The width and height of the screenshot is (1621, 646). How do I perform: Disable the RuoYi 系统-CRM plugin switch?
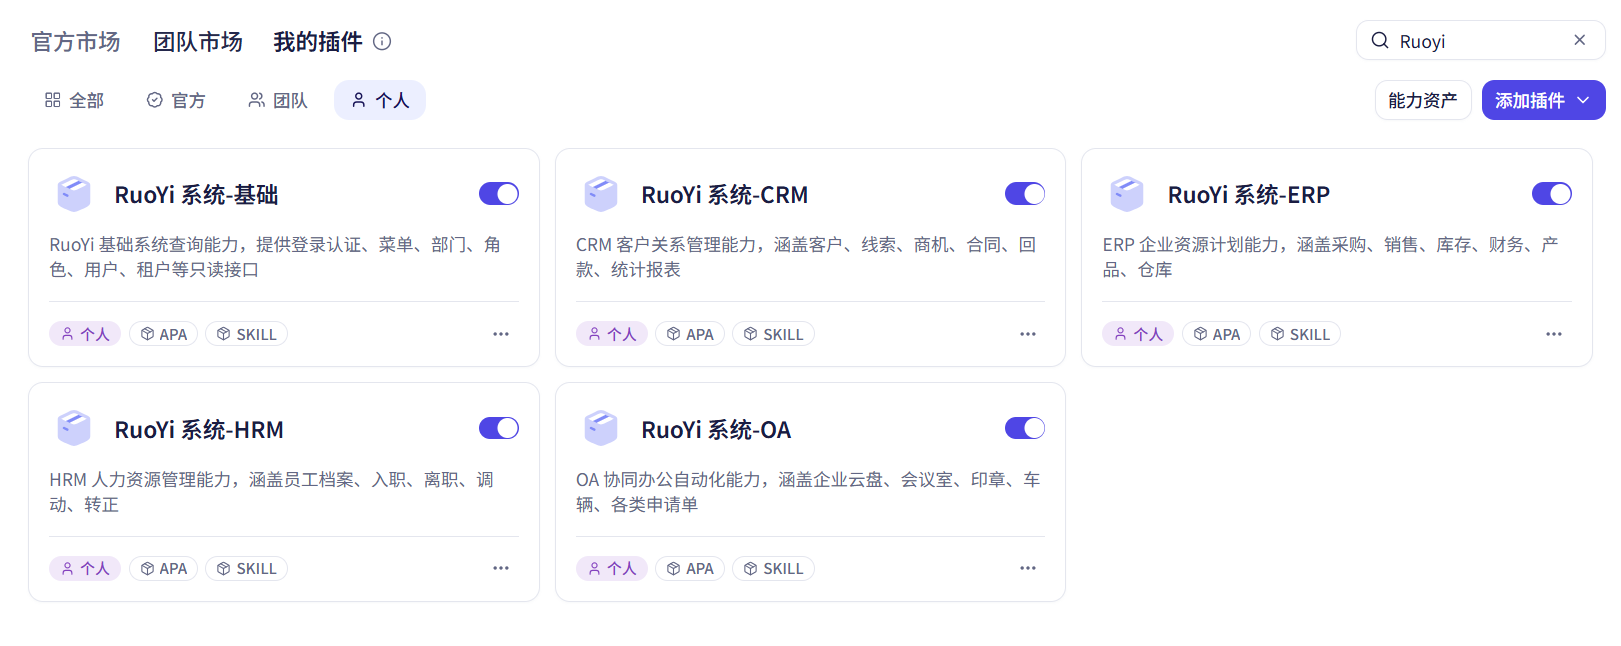click(1025, 194)
